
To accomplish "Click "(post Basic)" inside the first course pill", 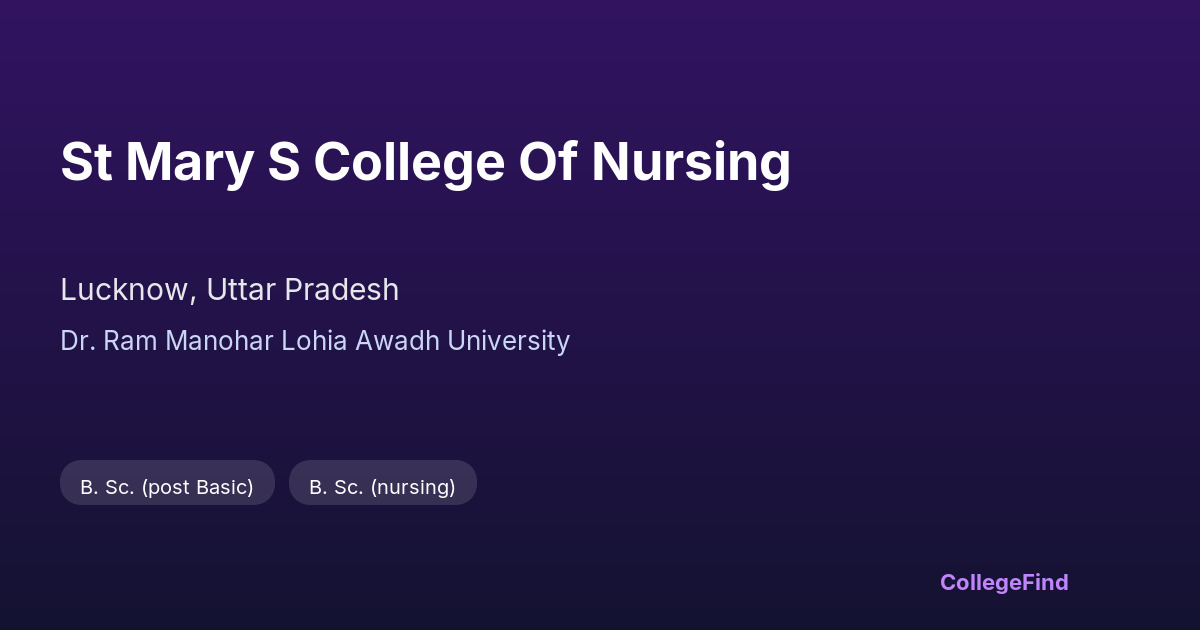I will point(197,487).
